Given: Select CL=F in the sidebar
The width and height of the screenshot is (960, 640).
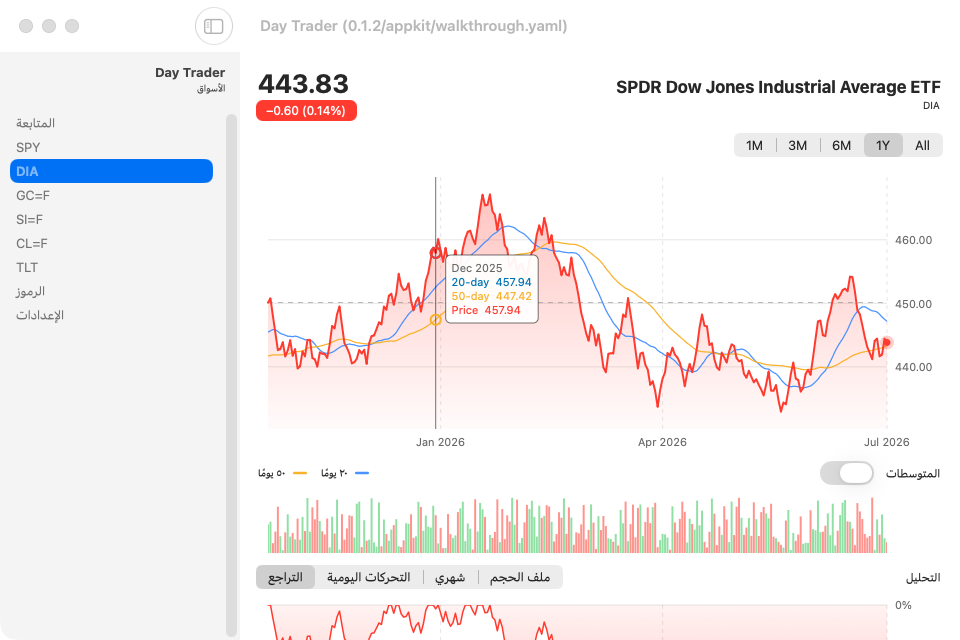Looking at the screenshot, I should pyautogui.click(x=111, y=244).
